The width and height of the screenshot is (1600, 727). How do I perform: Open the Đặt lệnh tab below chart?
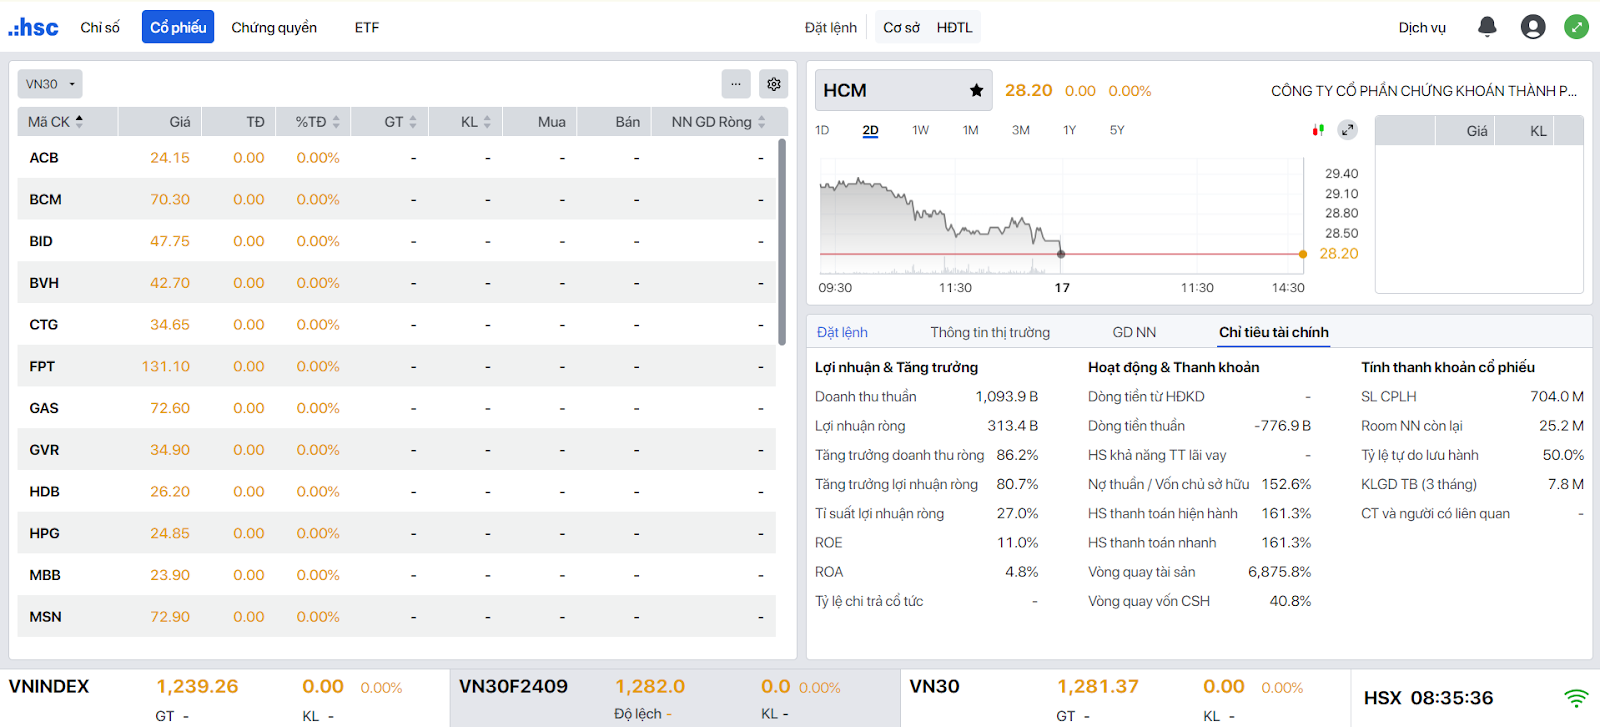(842, 332)
